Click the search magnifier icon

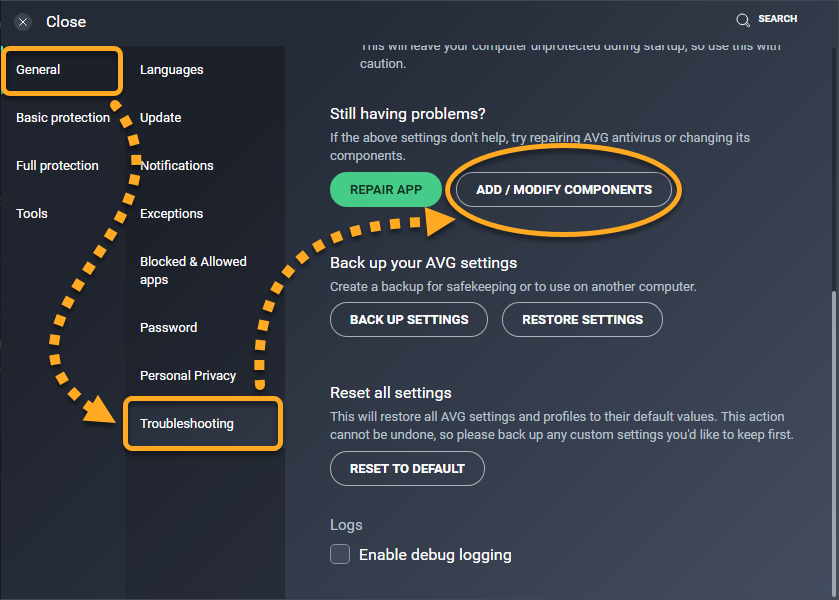click(x=743, y=20)
